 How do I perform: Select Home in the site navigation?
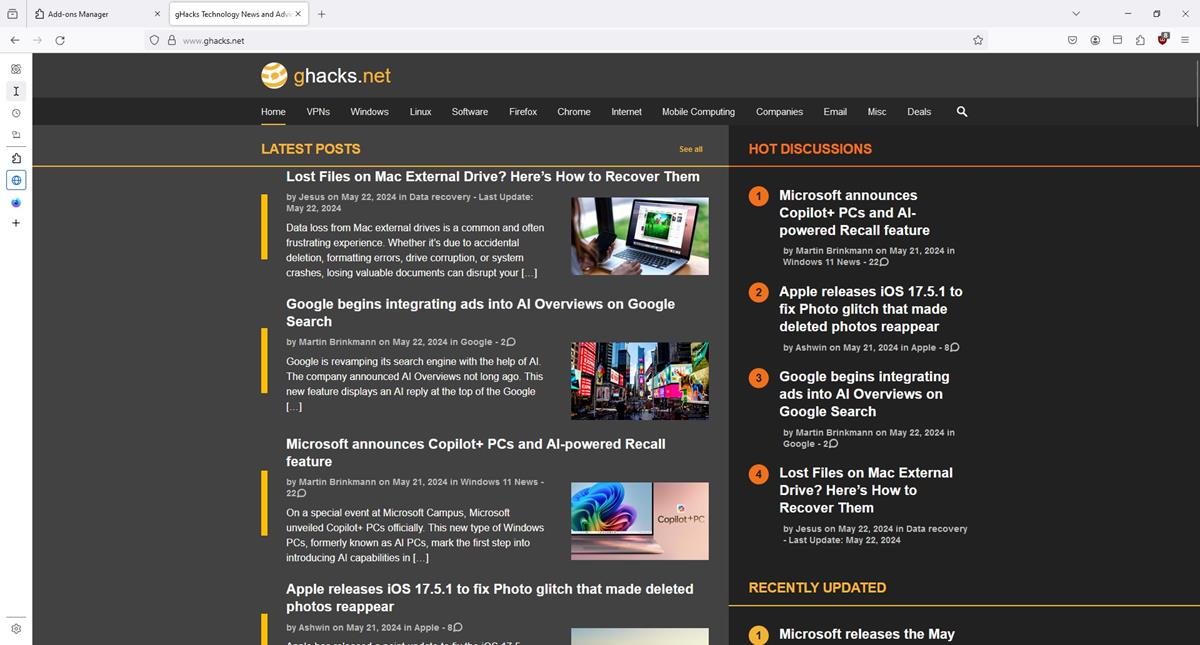[x=273, y=112]
